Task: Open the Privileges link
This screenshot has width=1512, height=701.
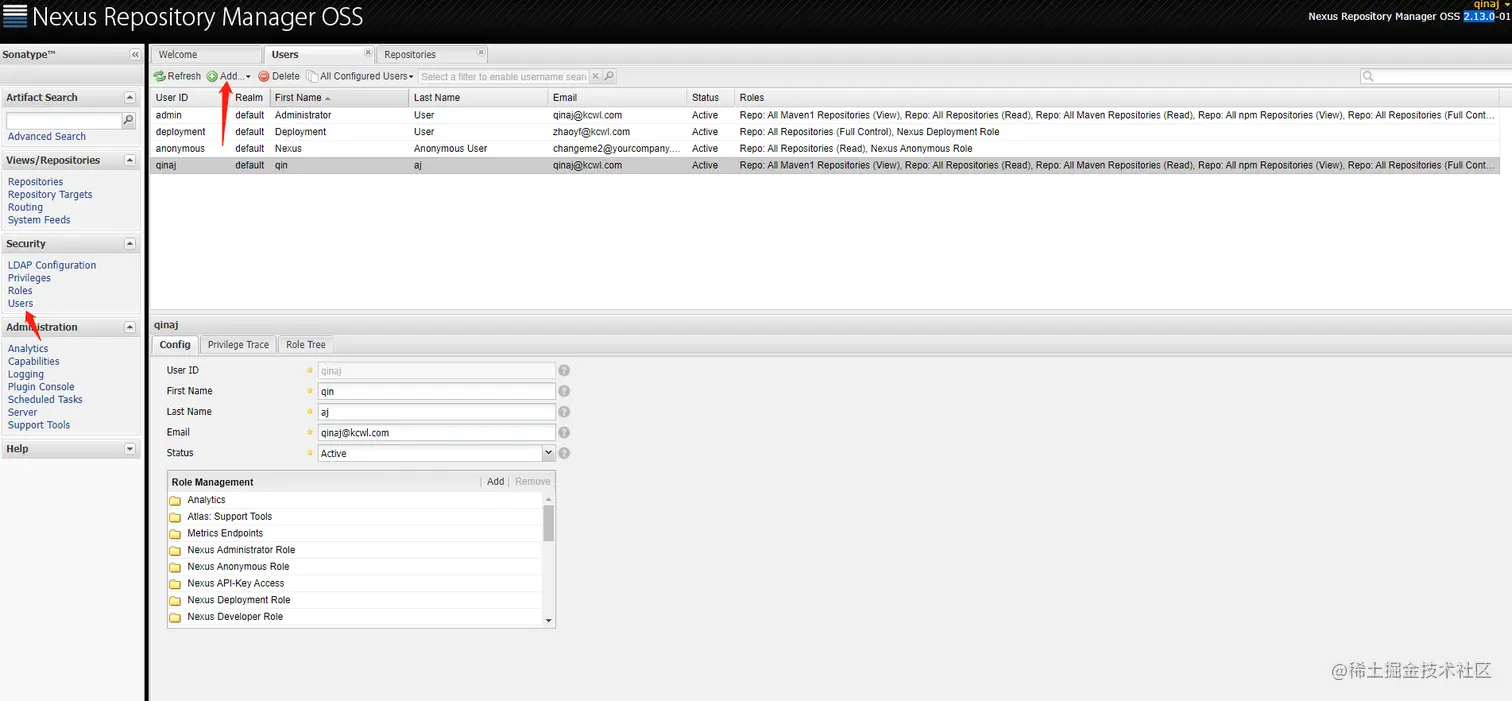Action: (29, 278)
